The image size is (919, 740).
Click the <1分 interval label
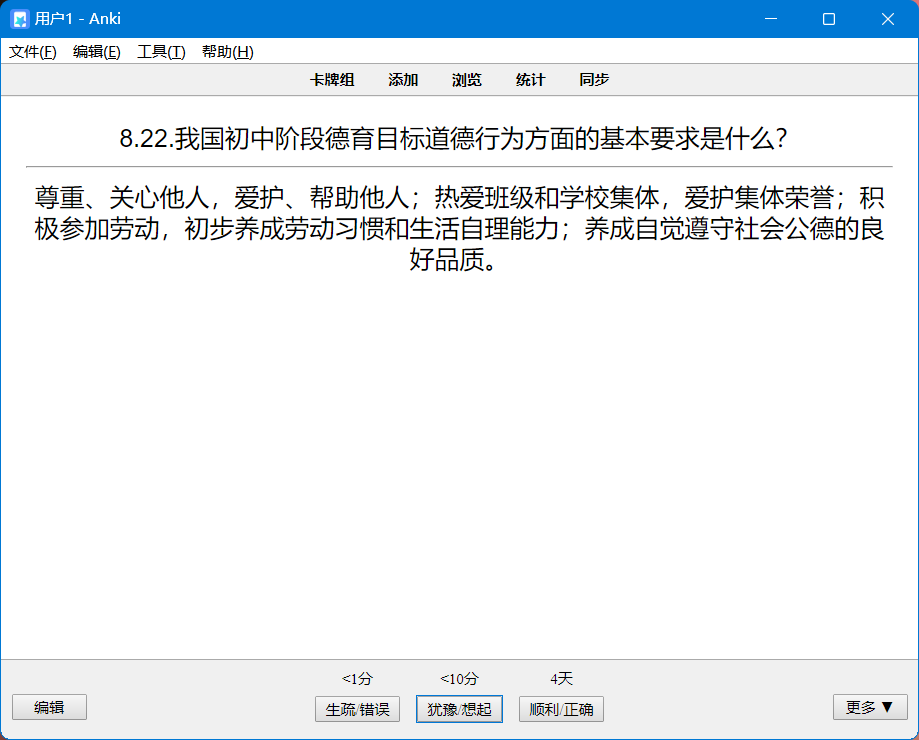tap(358, 678)
